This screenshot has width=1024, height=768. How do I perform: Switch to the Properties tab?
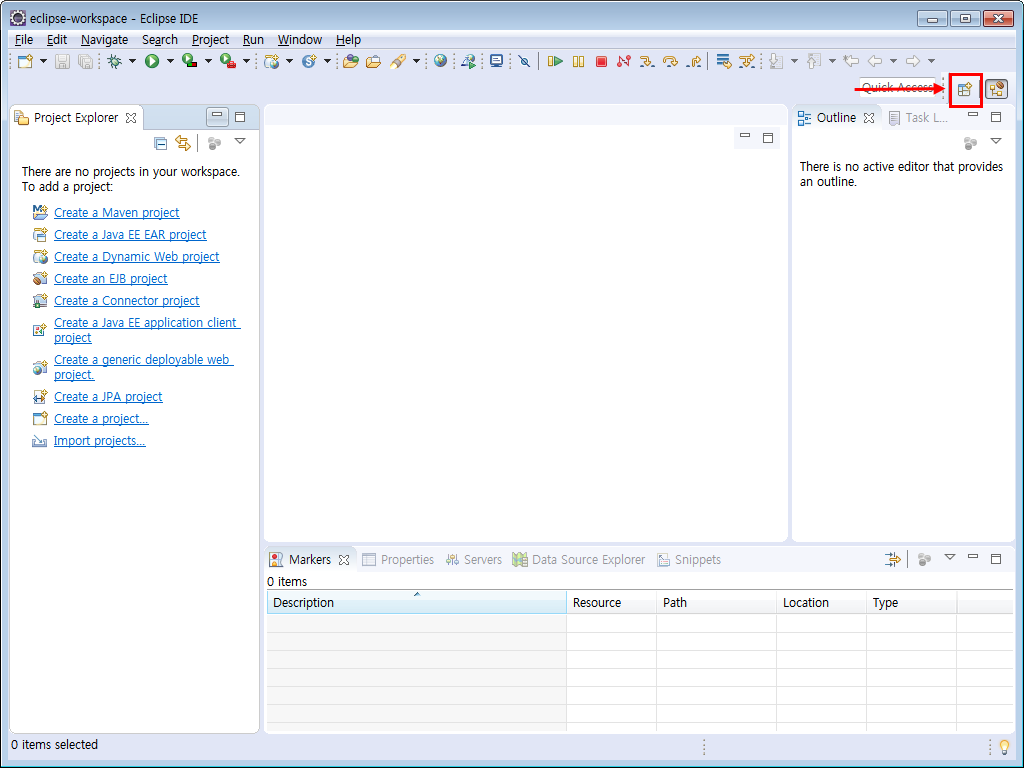398,560
